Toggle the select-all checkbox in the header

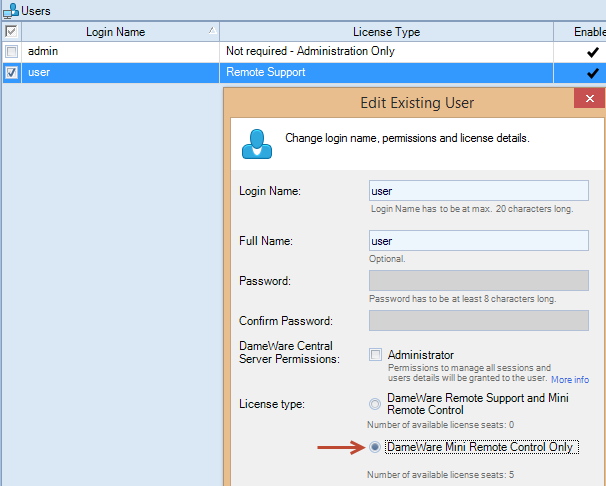pos(11,32)
